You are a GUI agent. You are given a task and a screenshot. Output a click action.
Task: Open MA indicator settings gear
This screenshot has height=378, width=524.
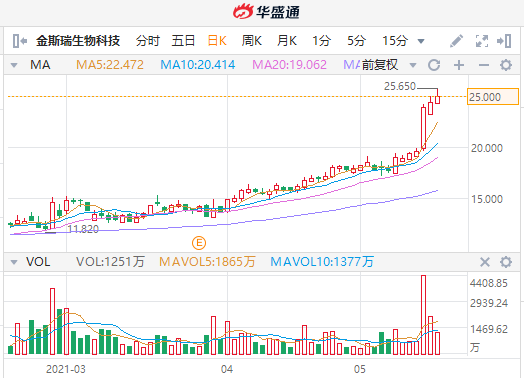[x=506, y=65]
